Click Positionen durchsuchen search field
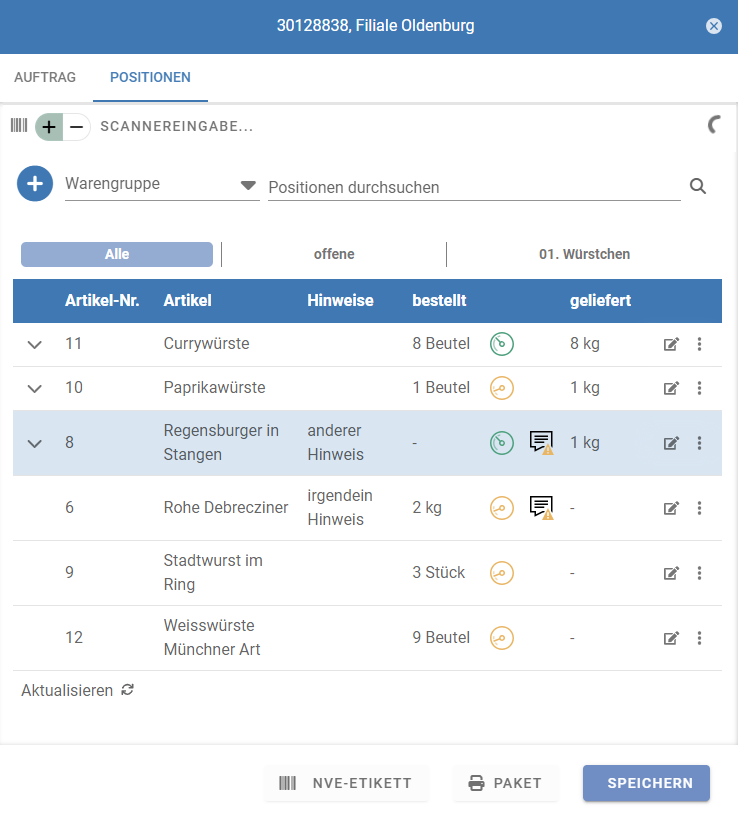Image resolution: width=738 pixels, height=820 pixels. click(x=474, y=187)
